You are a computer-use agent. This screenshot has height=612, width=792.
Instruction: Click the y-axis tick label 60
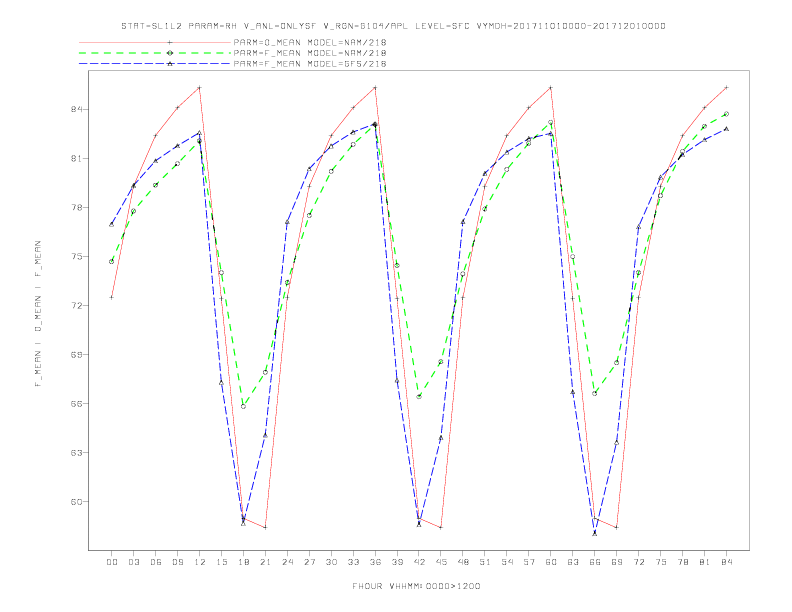pos(76,501)
